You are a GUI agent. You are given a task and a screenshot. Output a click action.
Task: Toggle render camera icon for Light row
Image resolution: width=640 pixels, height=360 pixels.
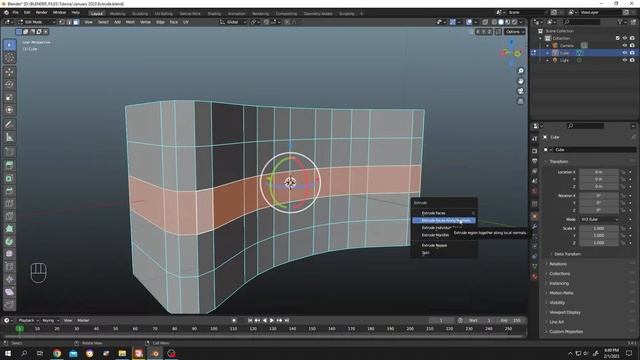(632, 60)
